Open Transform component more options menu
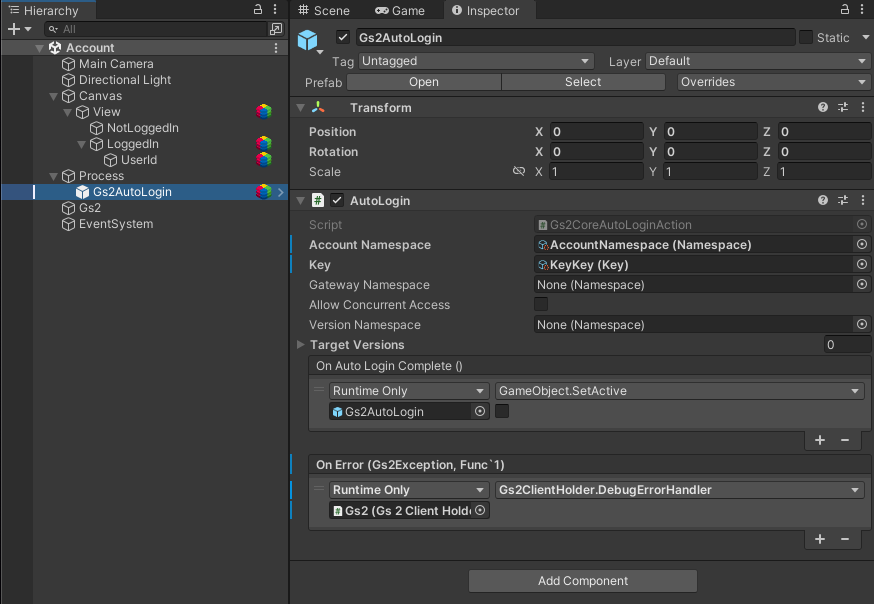 863,108
